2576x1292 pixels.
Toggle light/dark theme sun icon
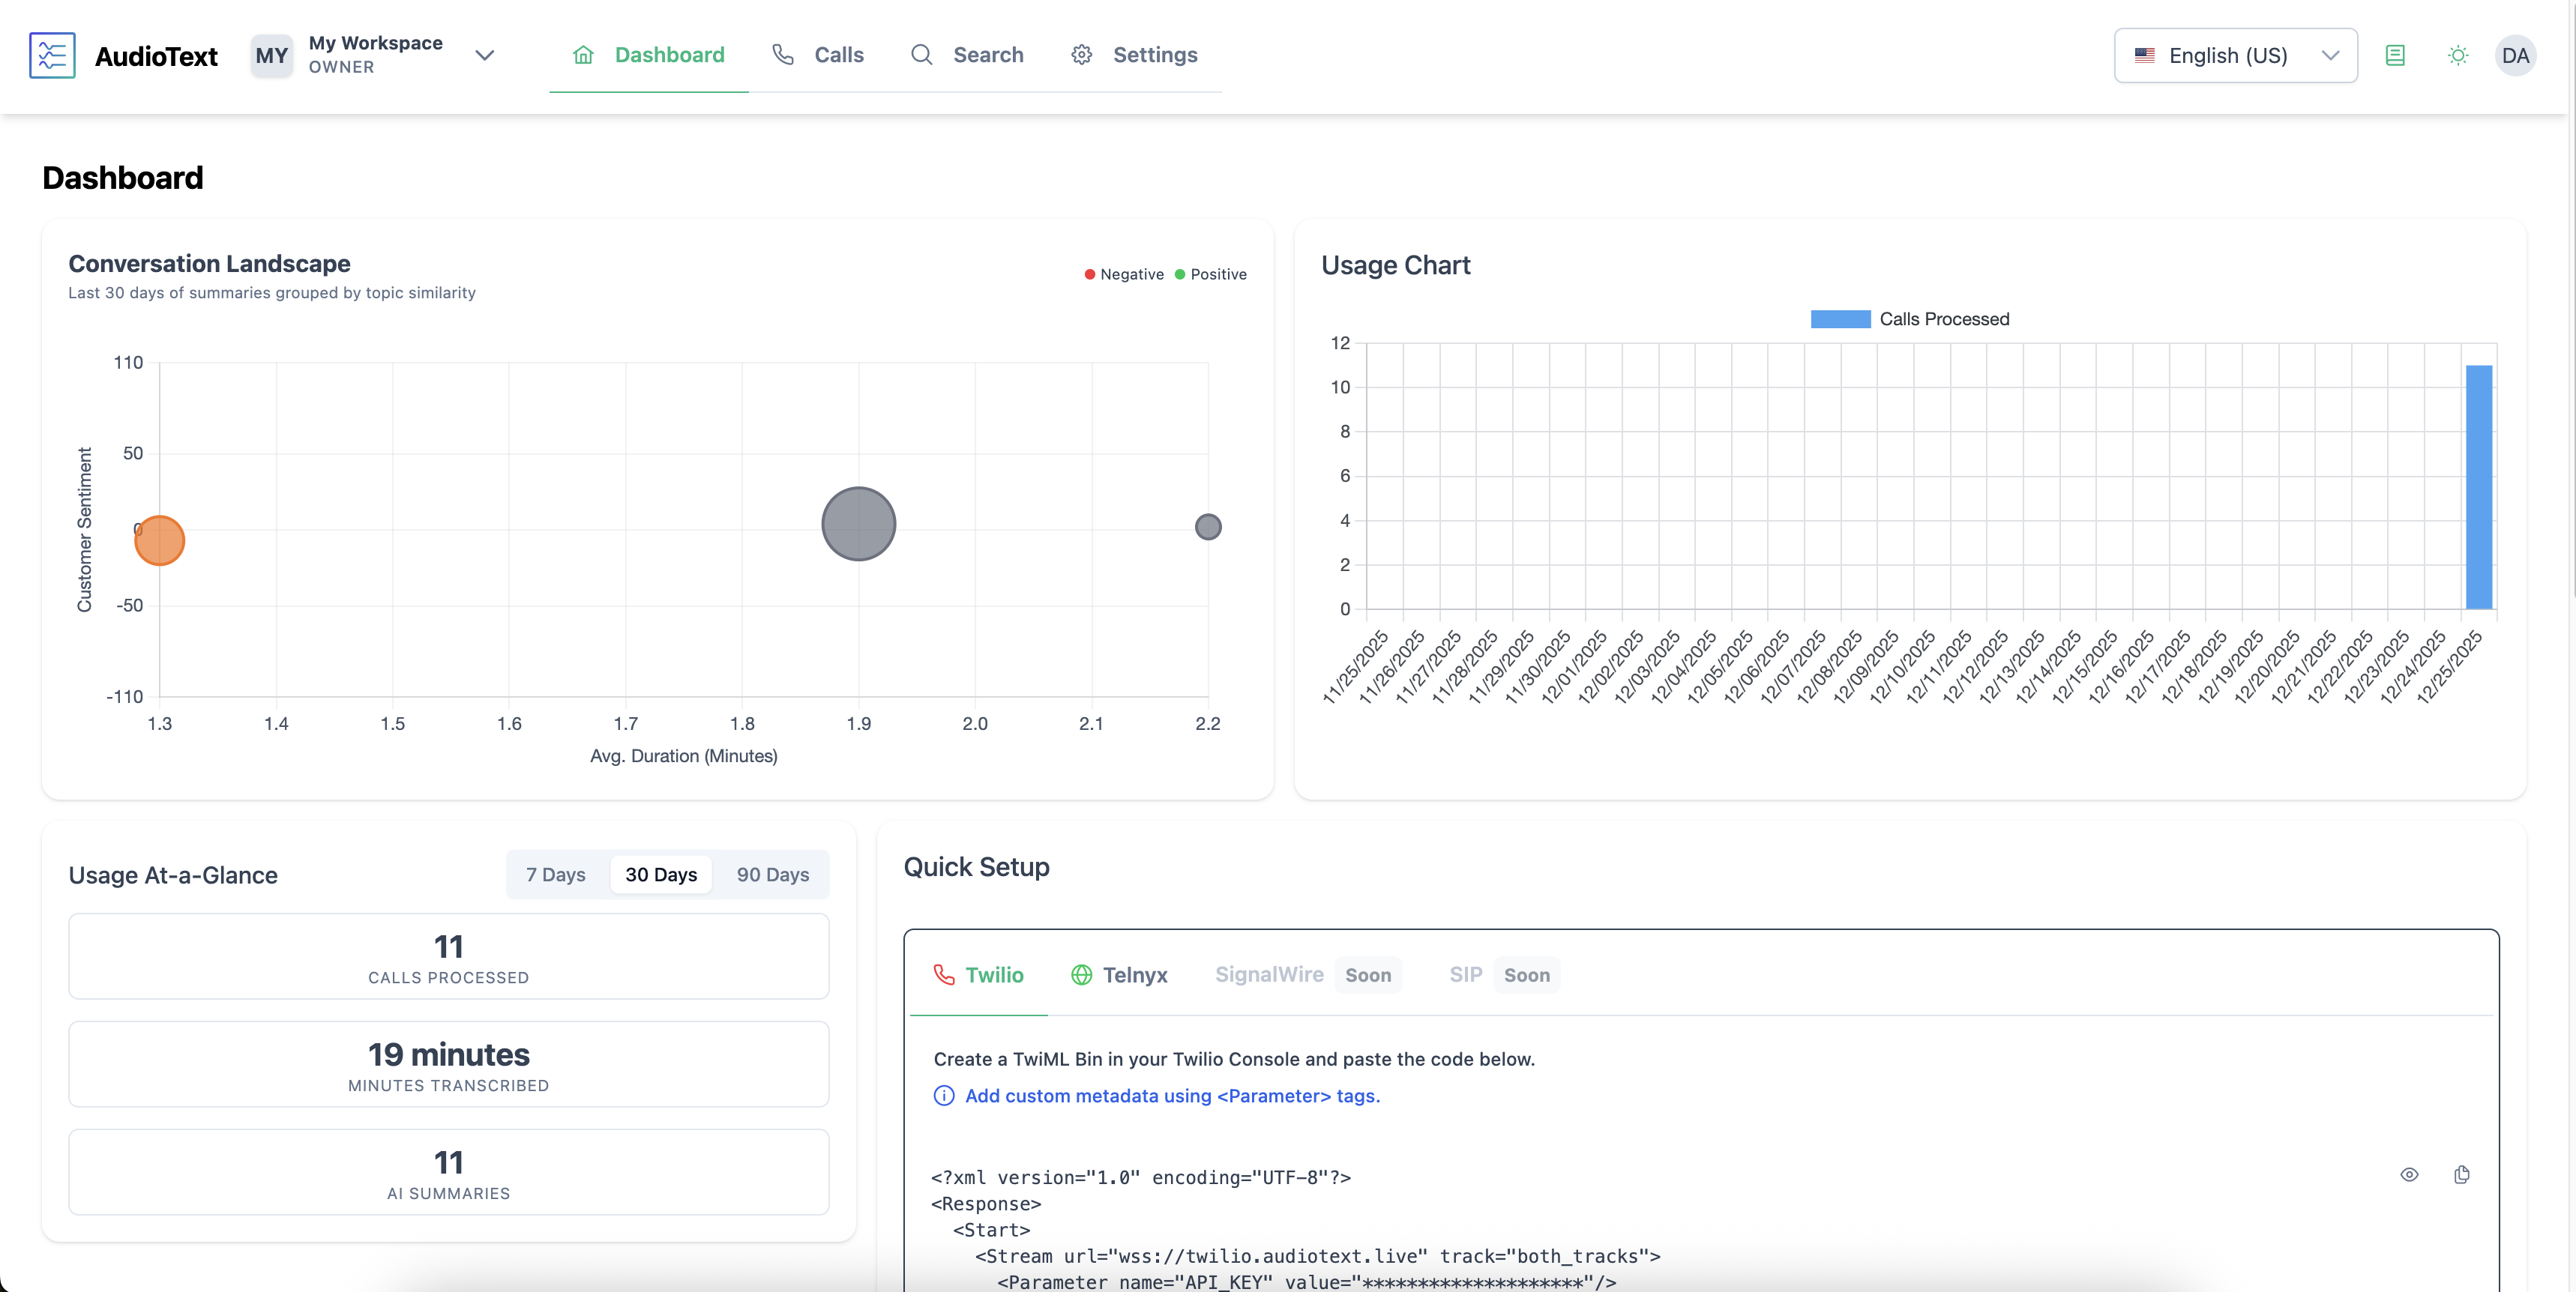[2457, 56]
